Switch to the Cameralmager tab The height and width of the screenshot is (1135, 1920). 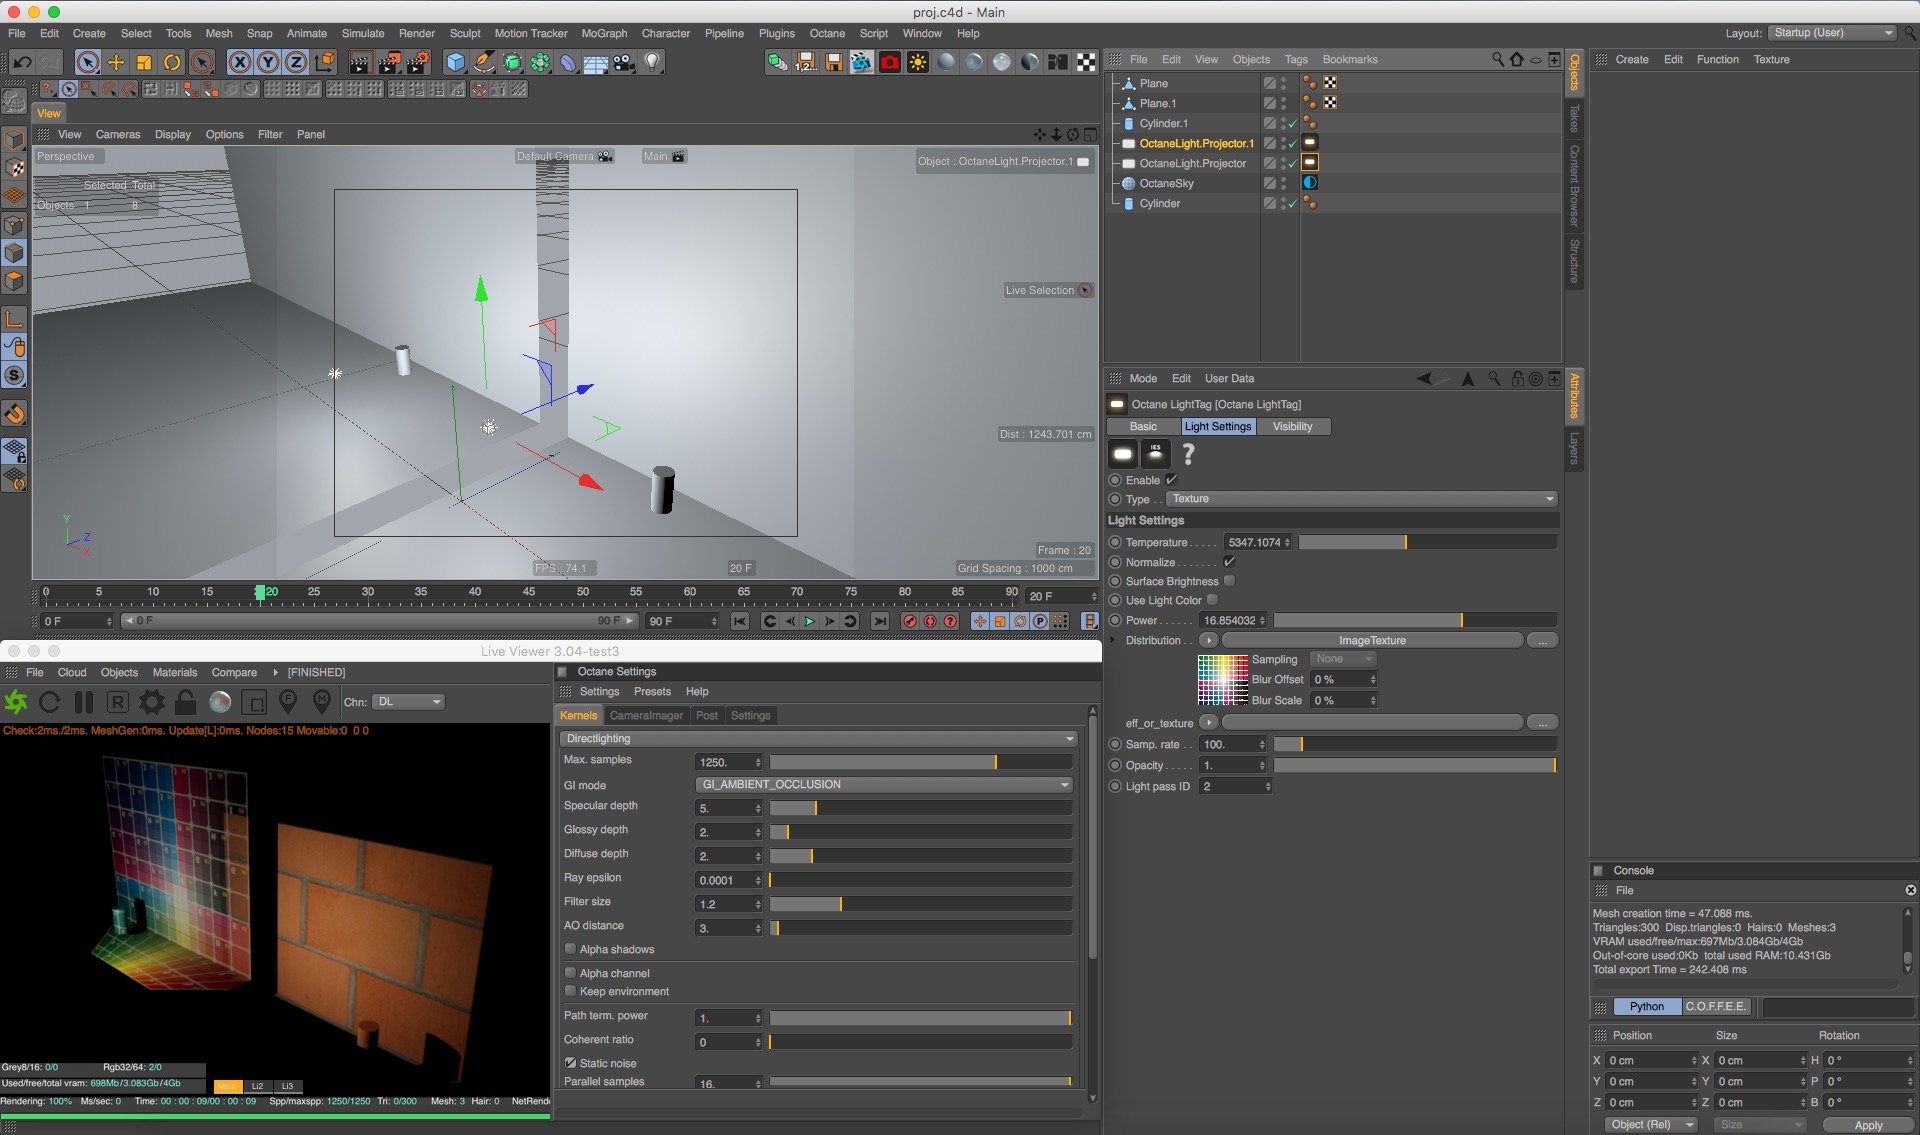[x=646, y=716]
